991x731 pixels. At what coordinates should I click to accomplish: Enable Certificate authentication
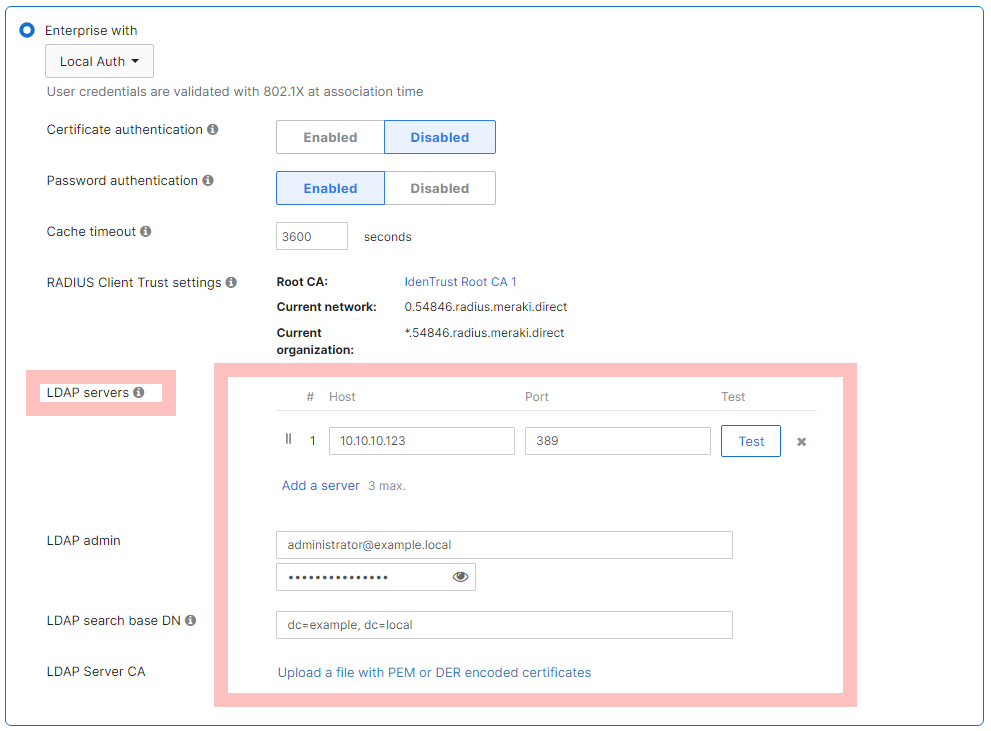(330, 137)
